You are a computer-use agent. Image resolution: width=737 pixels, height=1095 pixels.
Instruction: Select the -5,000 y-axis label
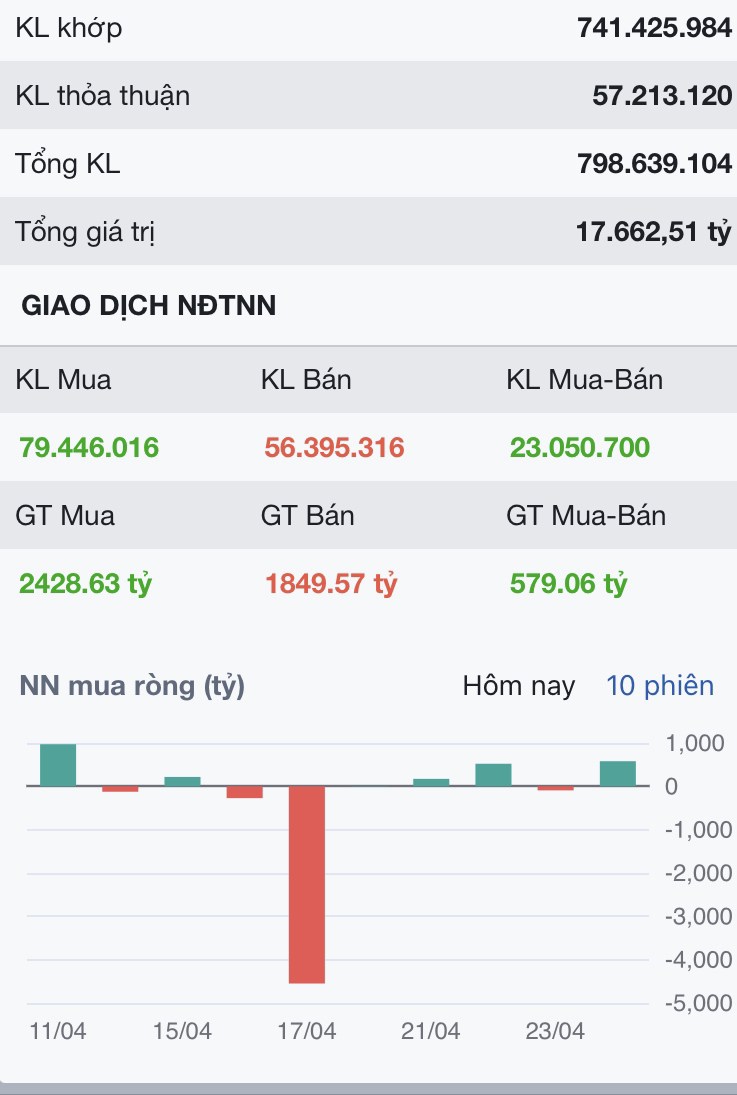(699, 1004)
